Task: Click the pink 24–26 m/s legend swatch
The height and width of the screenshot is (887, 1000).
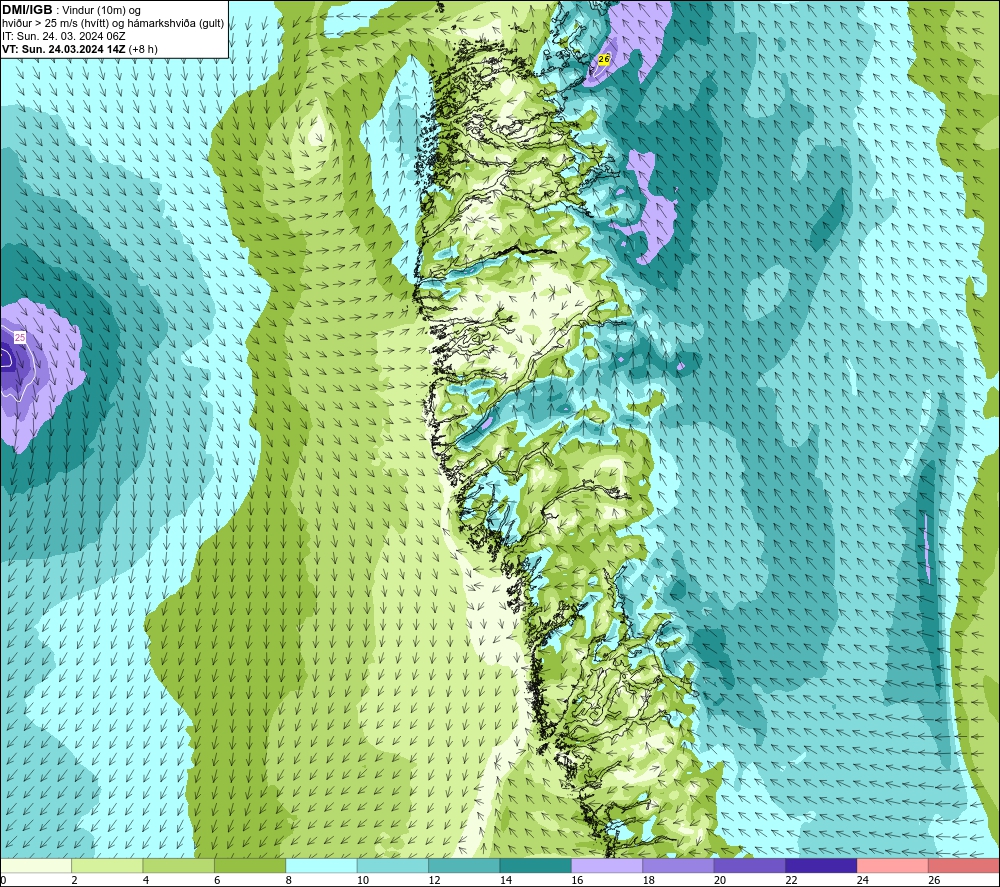Action: coord(893,865)
